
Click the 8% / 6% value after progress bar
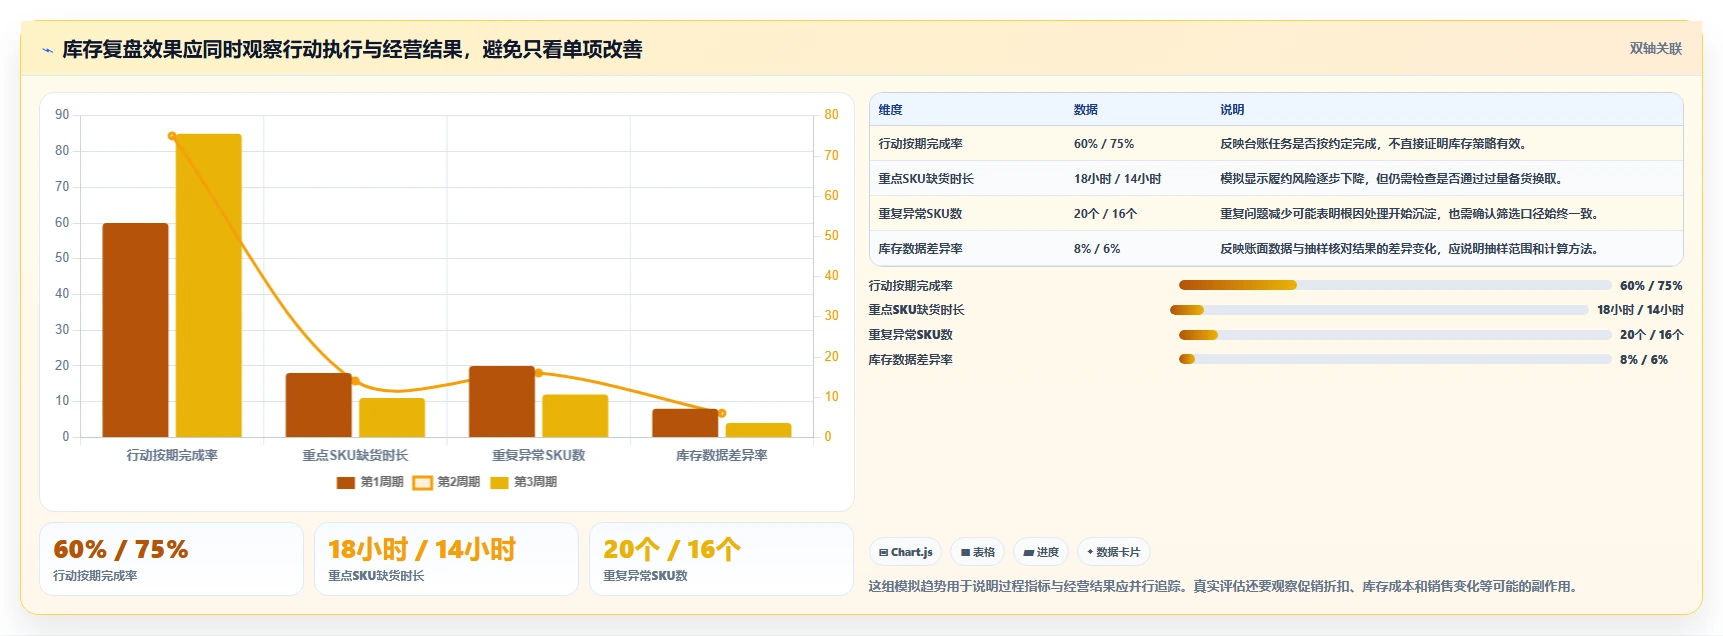click(1644, 360)
